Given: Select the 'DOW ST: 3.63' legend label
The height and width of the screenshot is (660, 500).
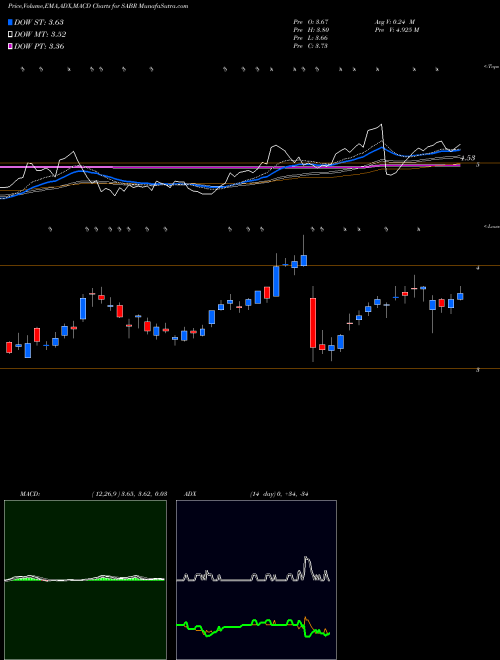Looking at the screenshot, I should (x=39, y=22).
